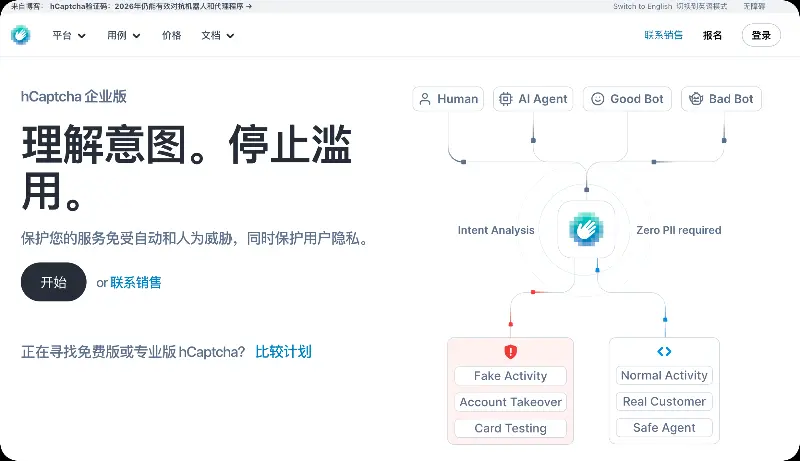The image size is (800, 461).
Task: Open the 平台 dropdown menu
Action: tap(69, 36)
